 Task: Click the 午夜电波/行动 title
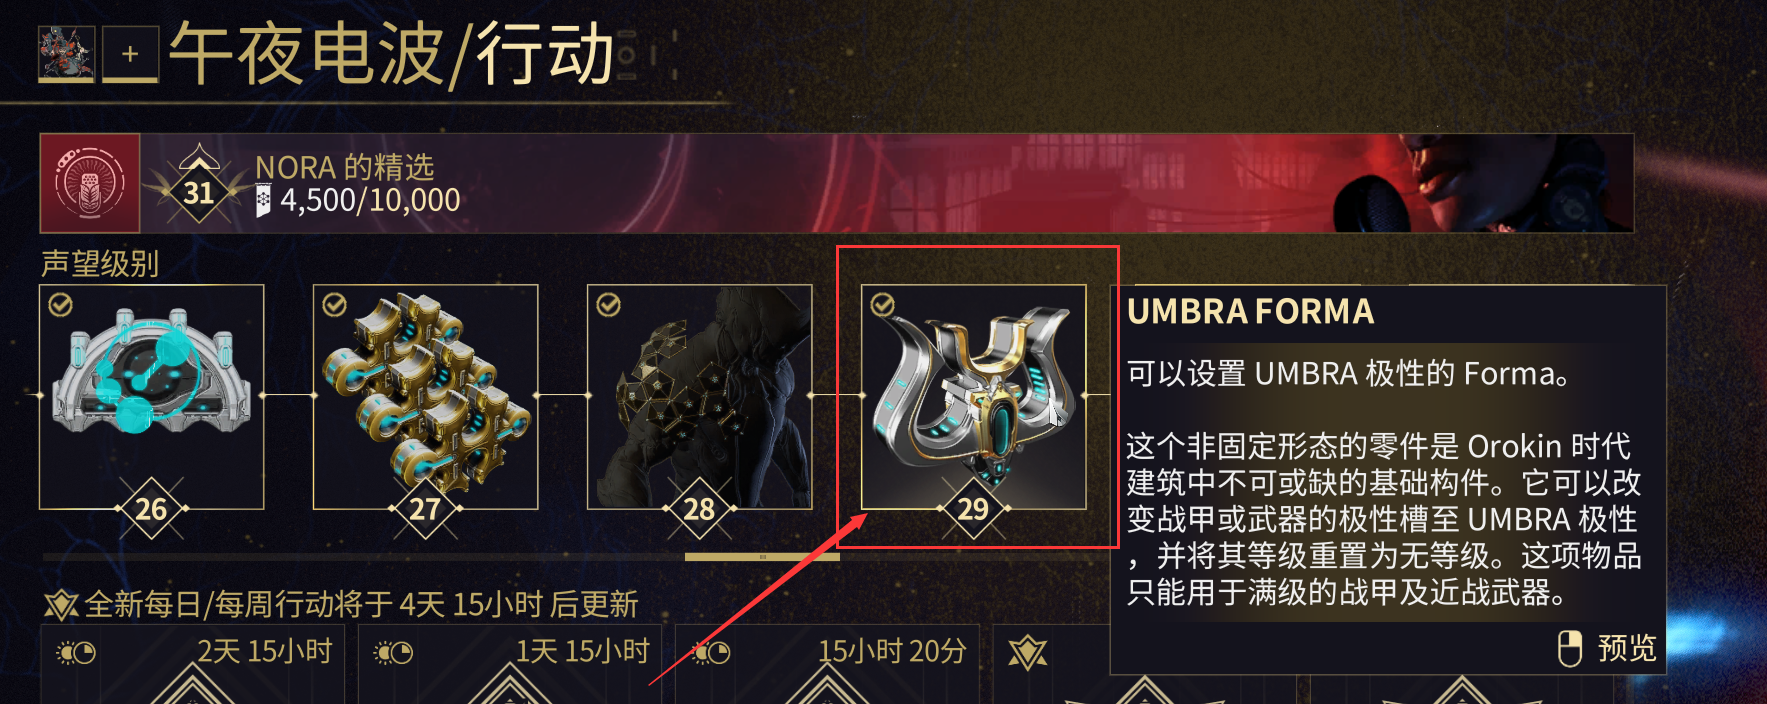pyautogui.click(x=391, y=53)
